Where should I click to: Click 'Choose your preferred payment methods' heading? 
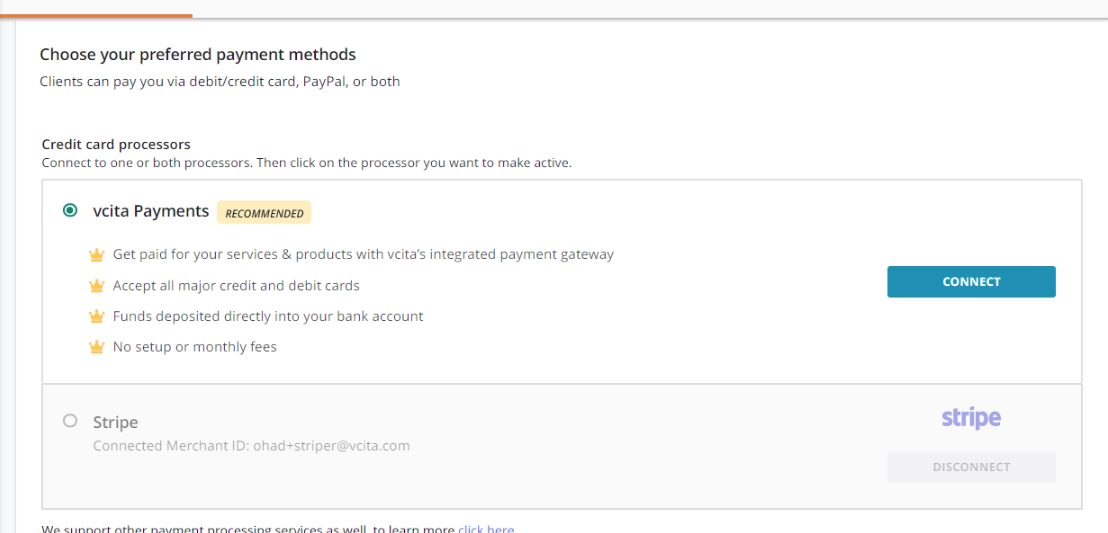pos(198,54)
